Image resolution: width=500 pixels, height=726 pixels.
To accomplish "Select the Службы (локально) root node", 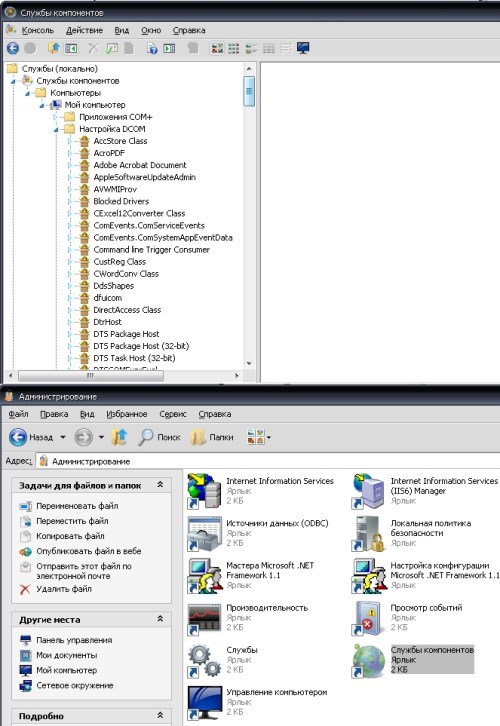I will (x=59, y=69).
